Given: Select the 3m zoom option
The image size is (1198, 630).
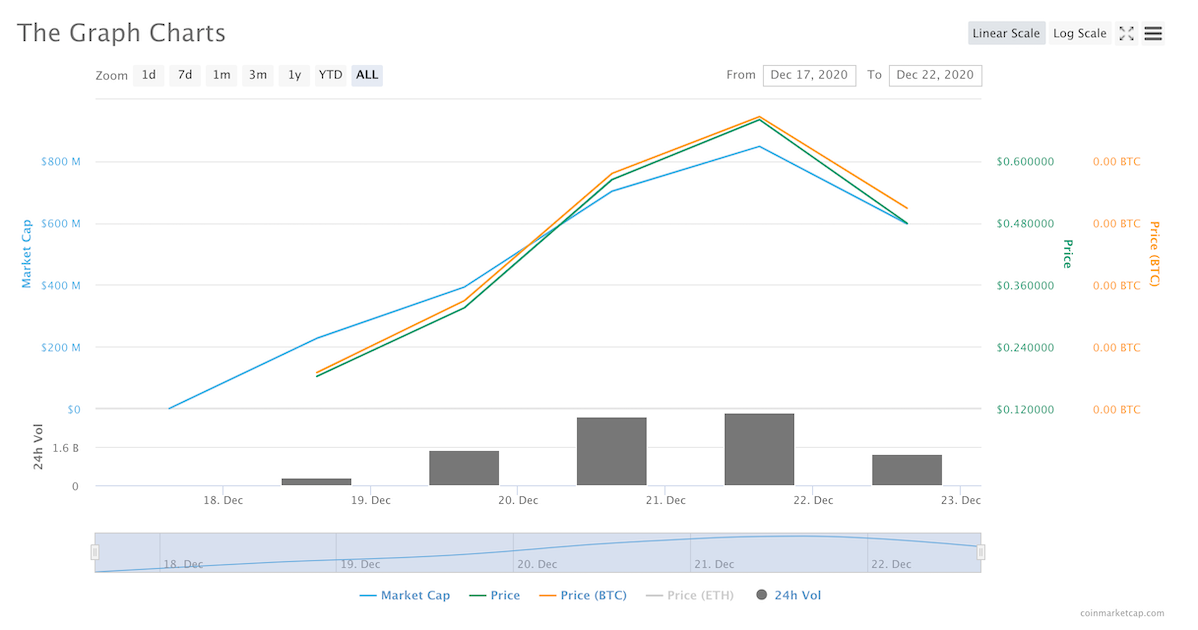Looking at the screenshot, I should (x=258, y=75).
